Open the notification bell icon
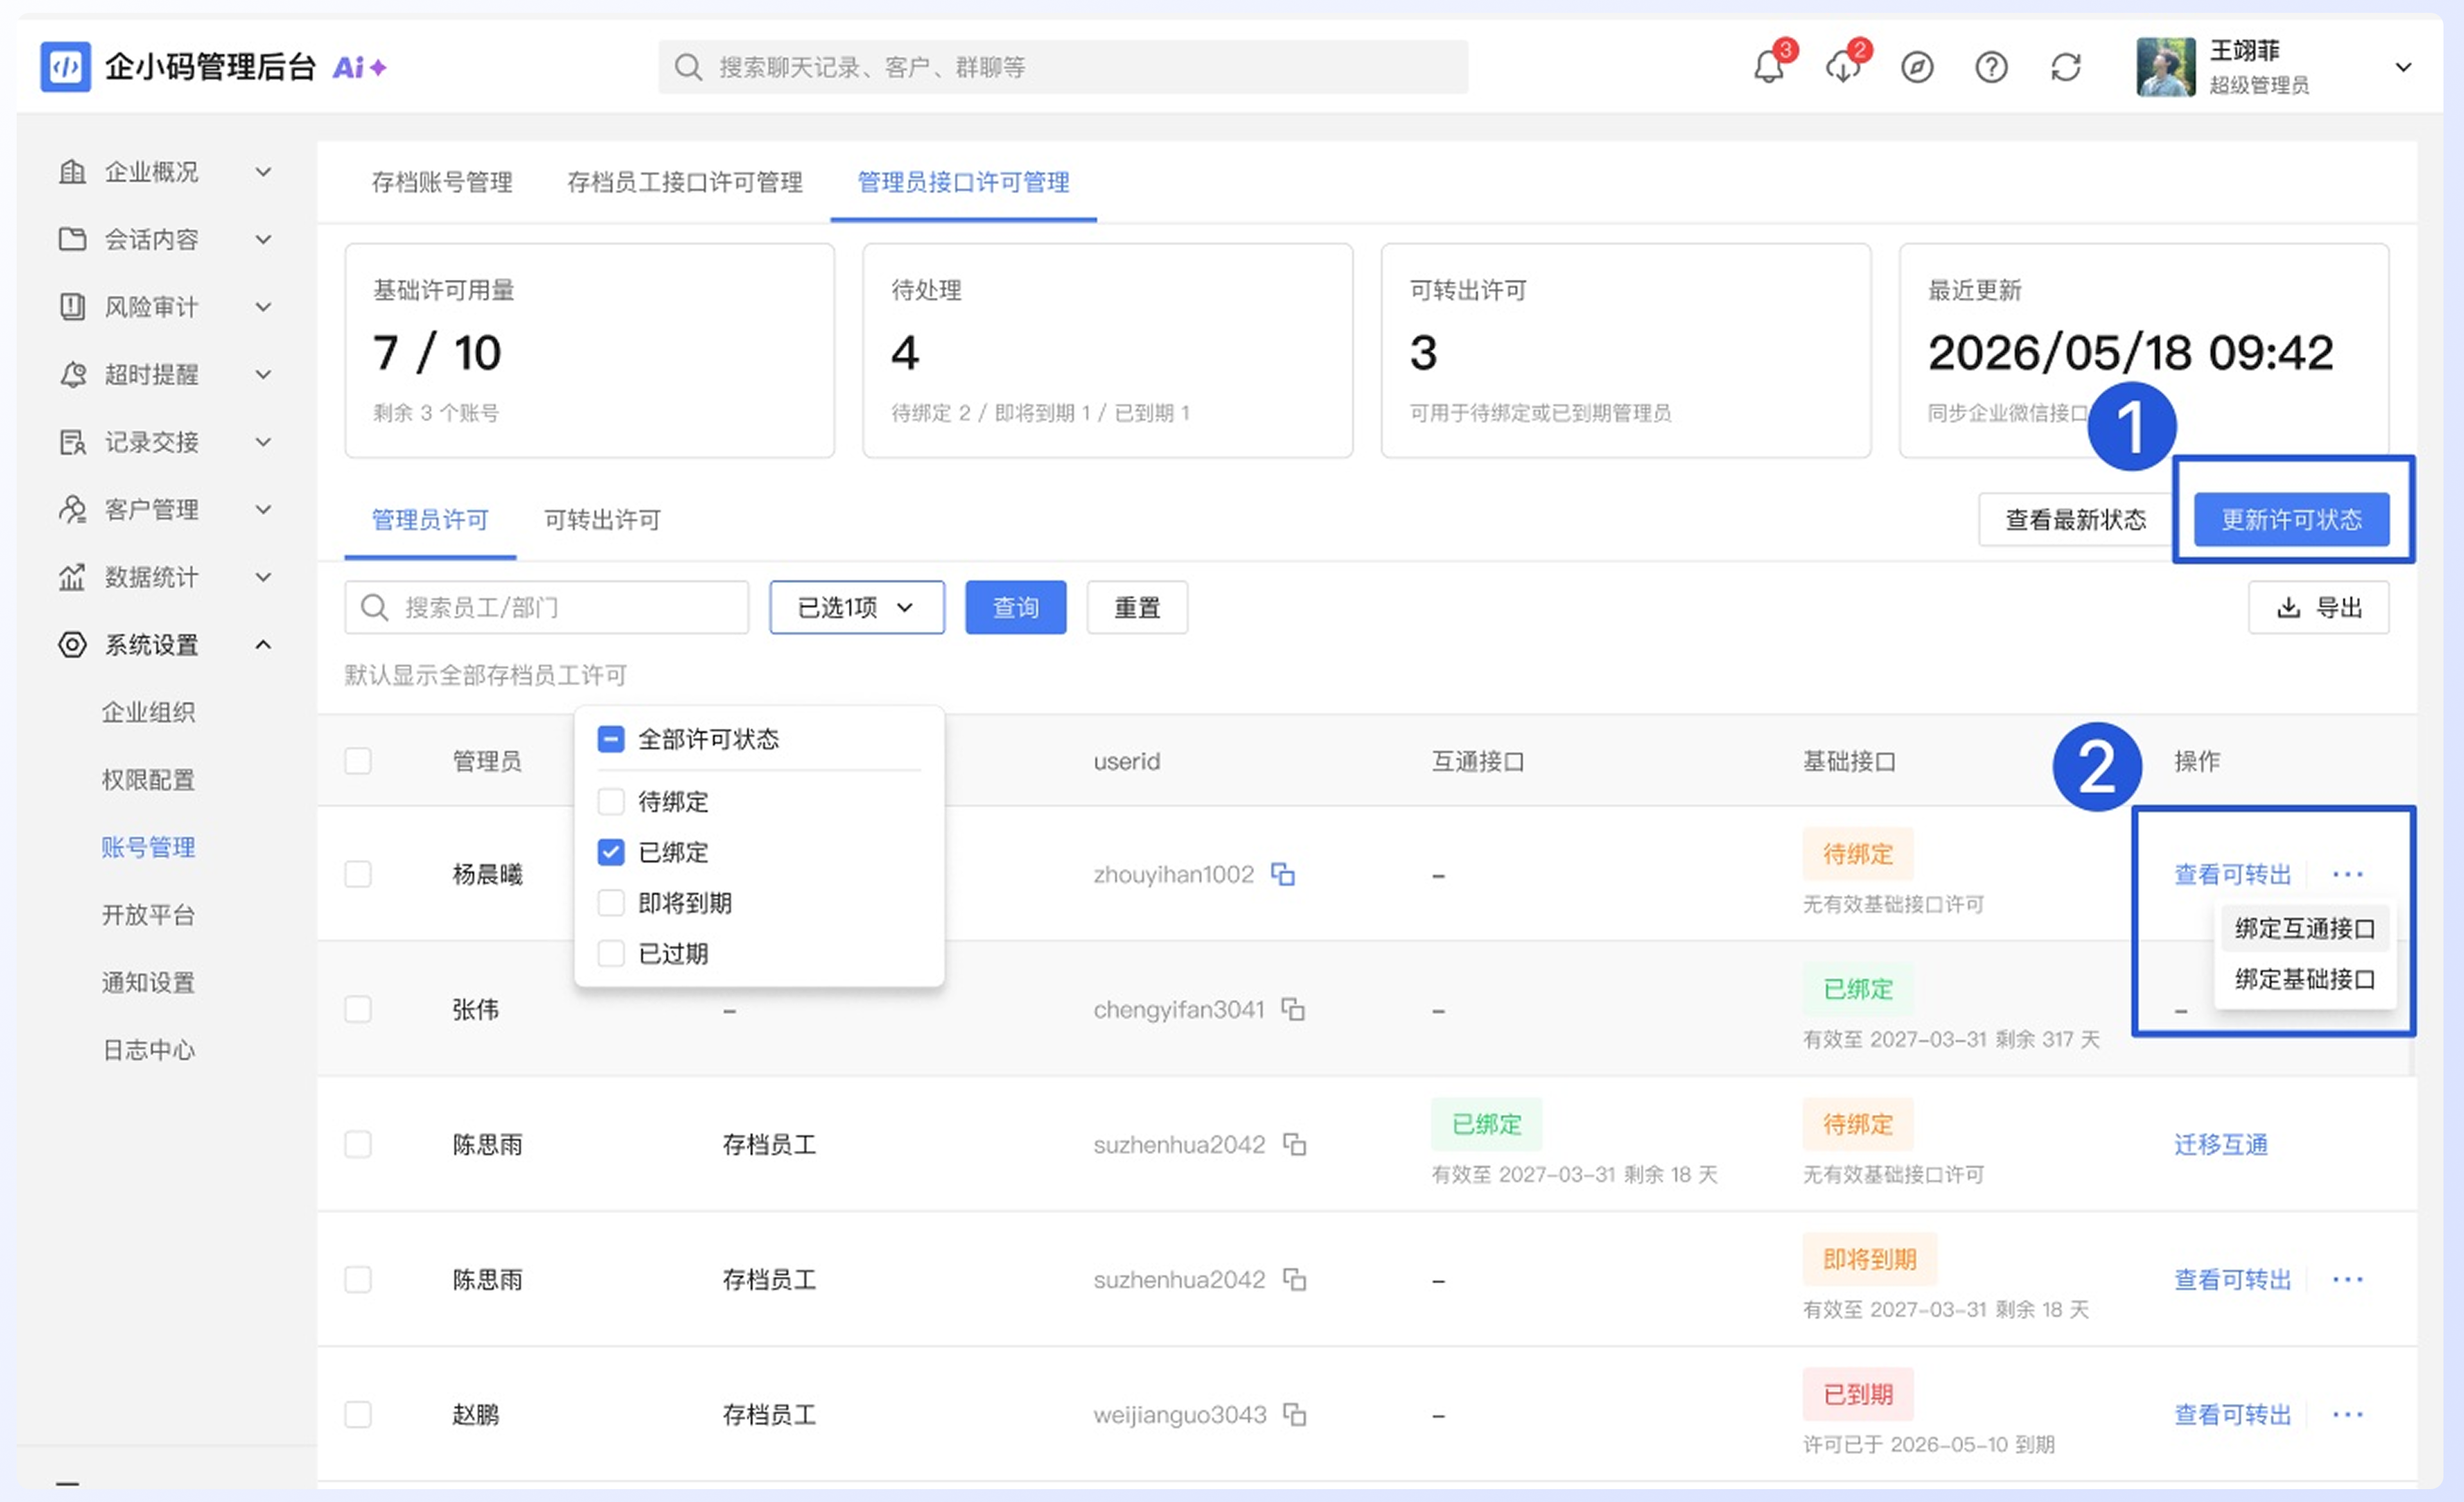 [x=1768, y=67]
